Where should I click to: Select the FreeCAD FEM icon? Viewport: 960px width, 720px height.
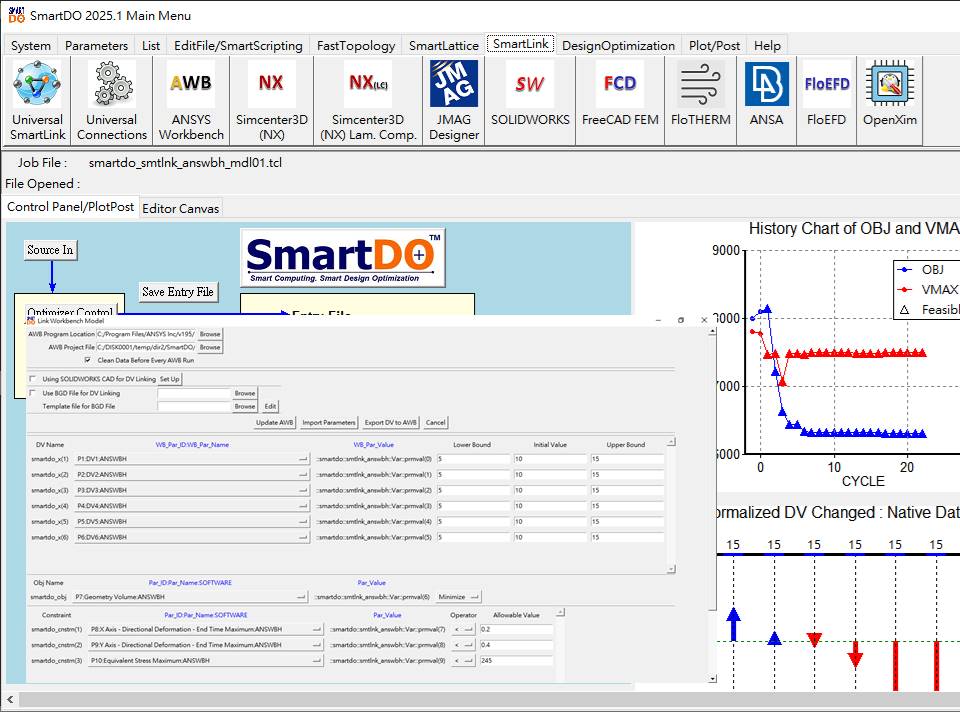coord(620,100)
